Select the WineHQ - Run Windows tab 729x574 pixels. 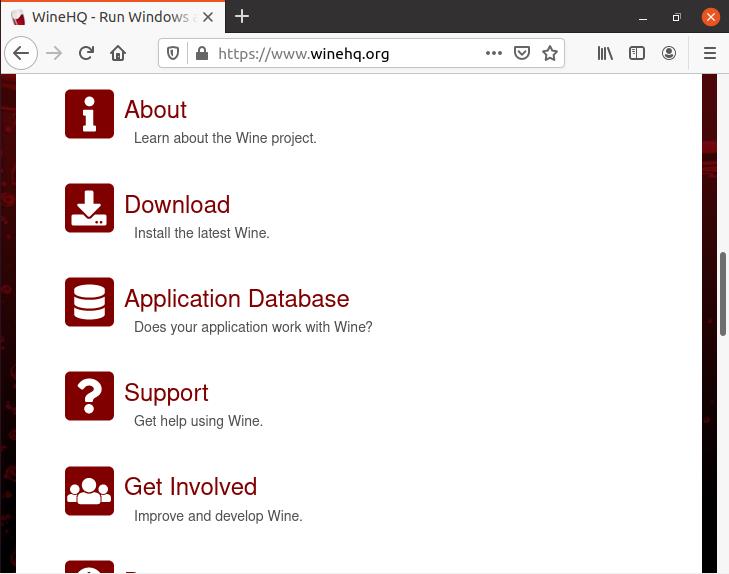pos(113,17)
